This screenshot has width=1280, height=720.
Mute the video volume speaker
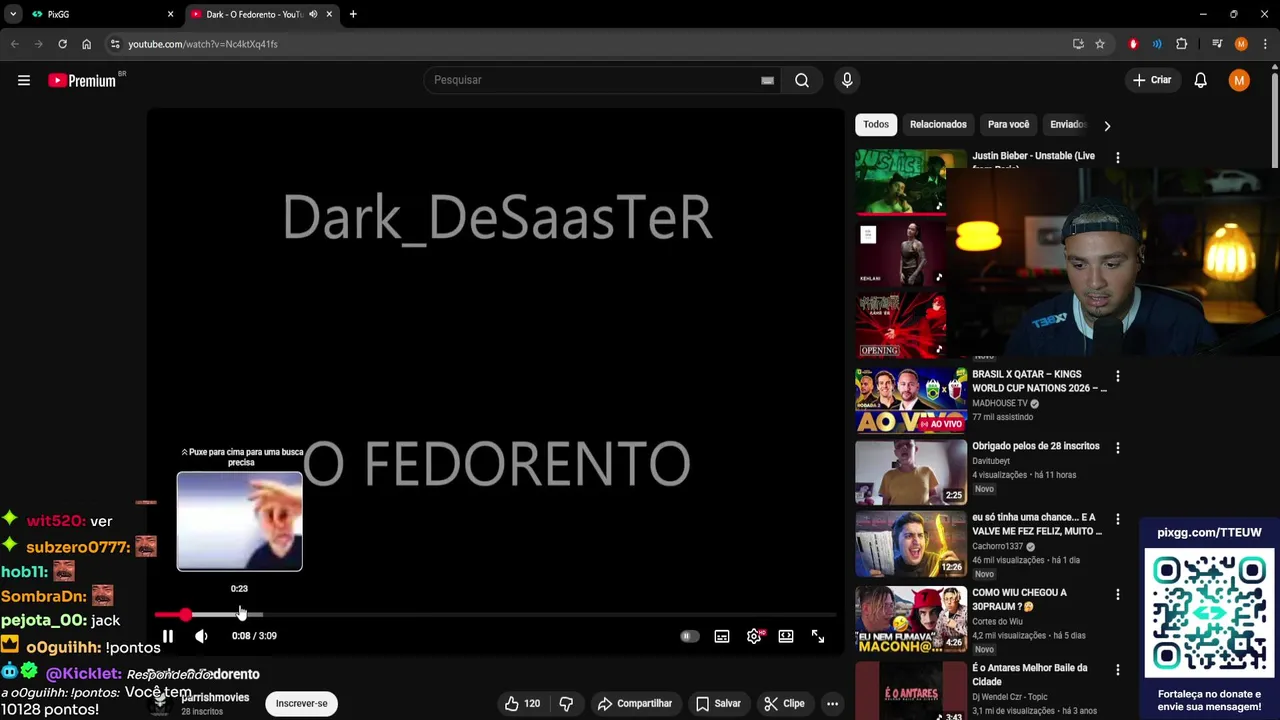click(201, 636)
